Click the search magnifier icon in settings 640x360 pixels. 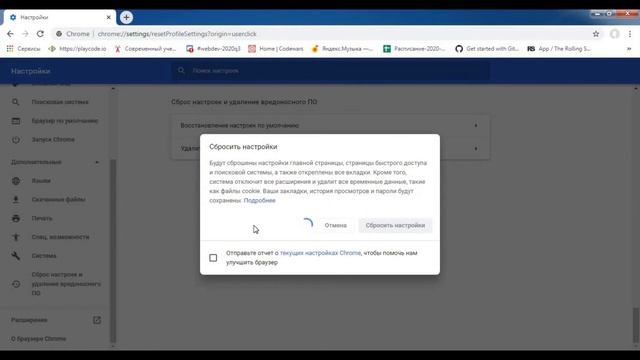coord(181,71)
